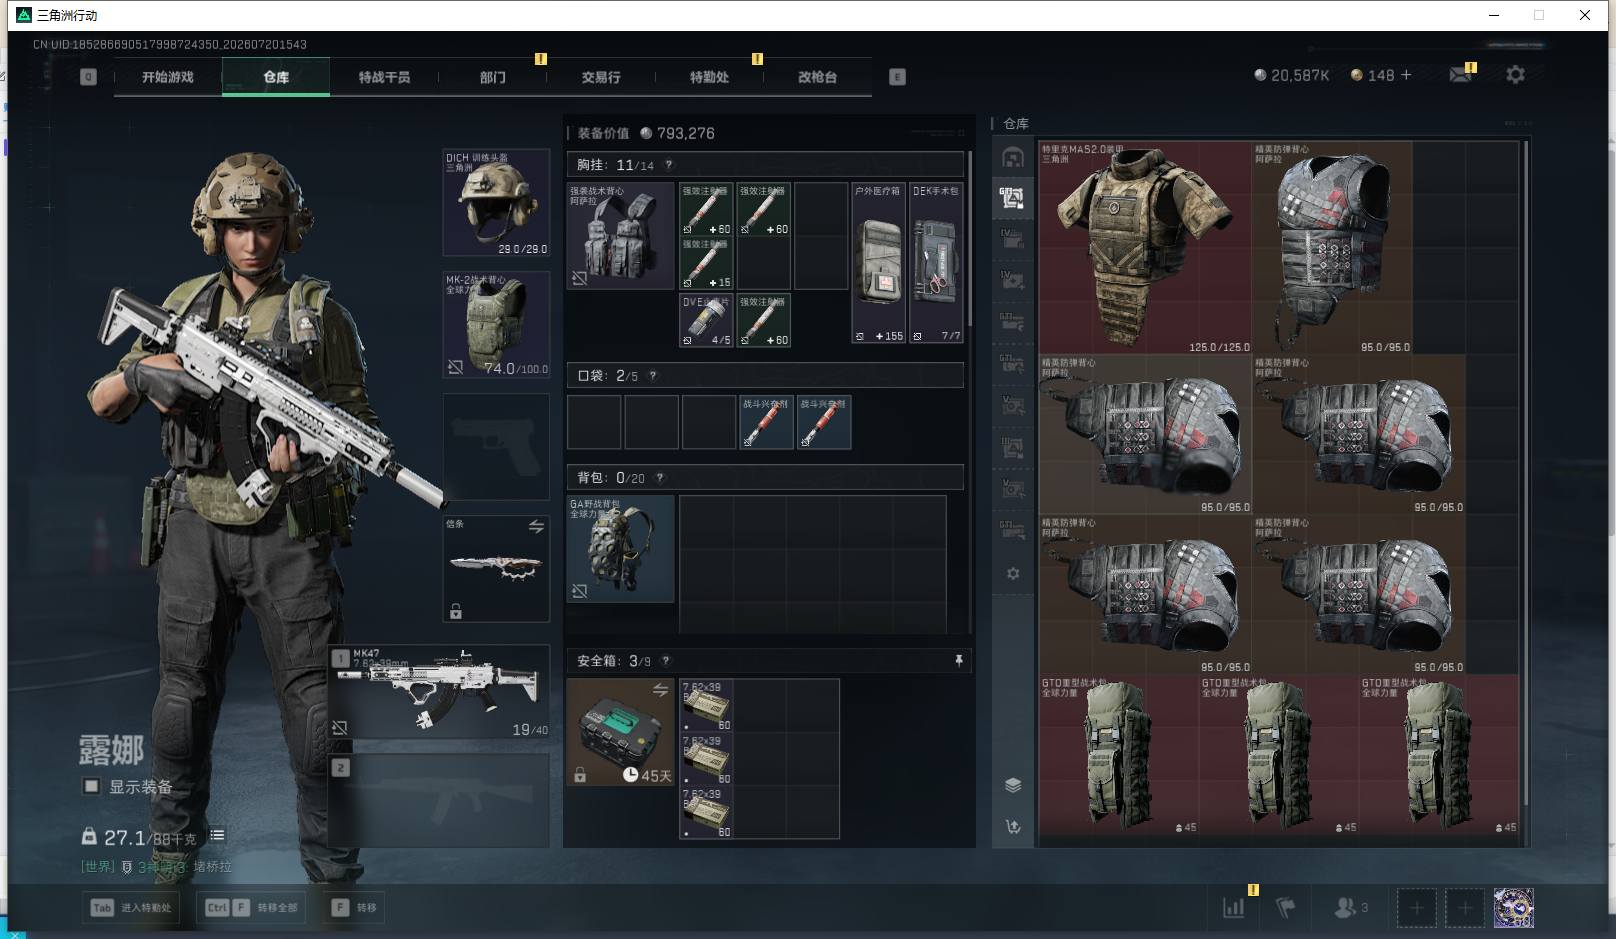Select the melee knife slot

tap(496, 568)
